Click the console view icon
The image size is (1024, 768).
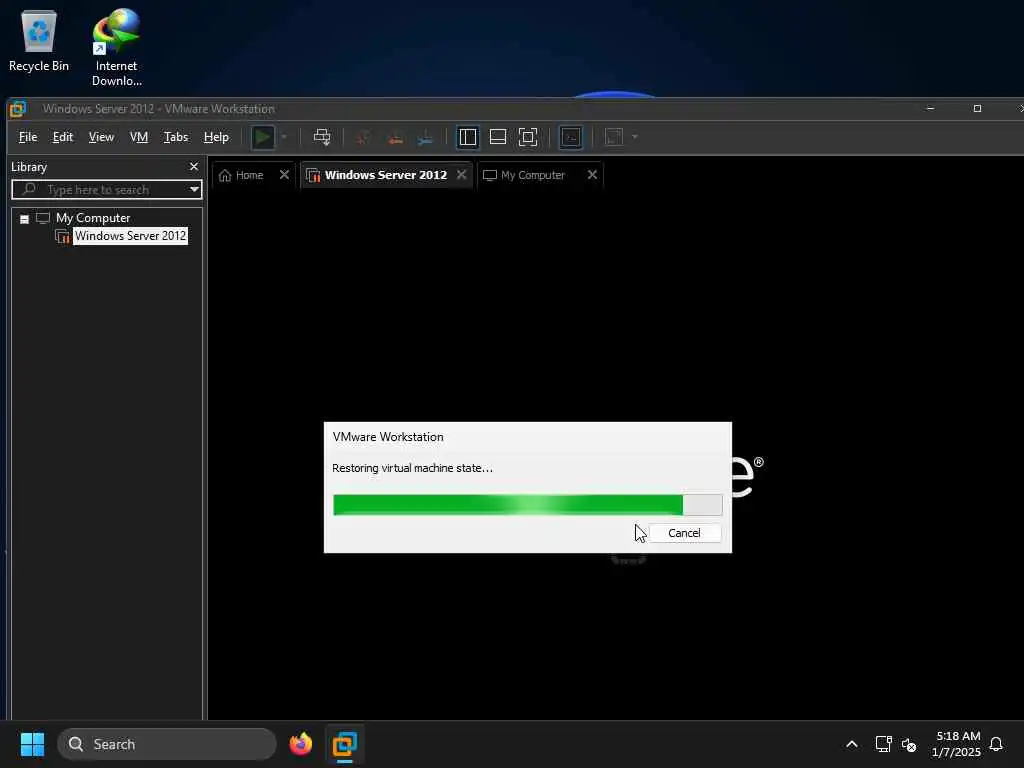click(571, 137)
